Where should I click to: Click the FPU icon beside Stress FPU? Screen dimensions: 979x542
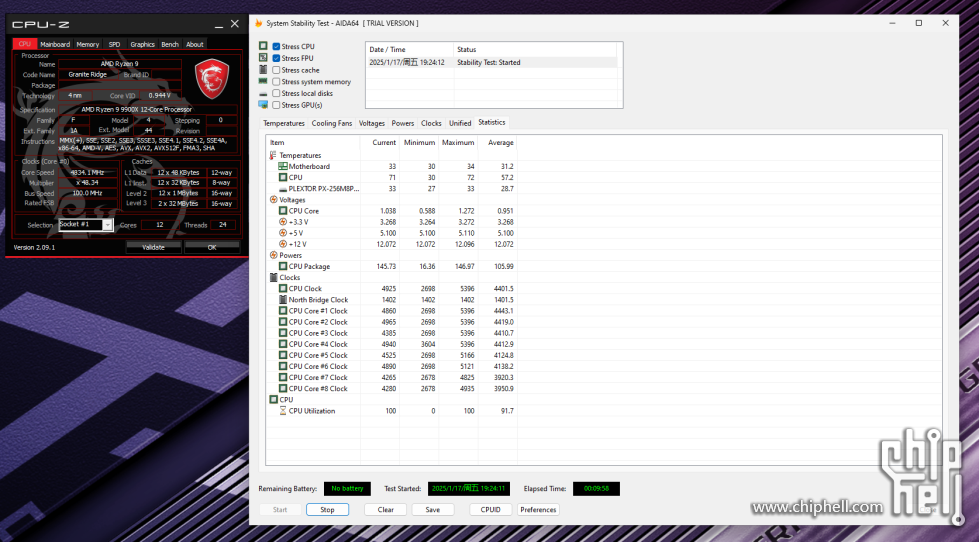pos(263,57)
